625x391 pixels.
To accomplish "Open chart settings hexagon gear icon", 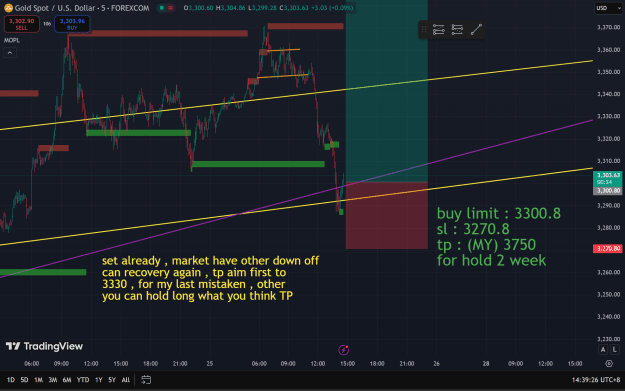I will point(609,363).
